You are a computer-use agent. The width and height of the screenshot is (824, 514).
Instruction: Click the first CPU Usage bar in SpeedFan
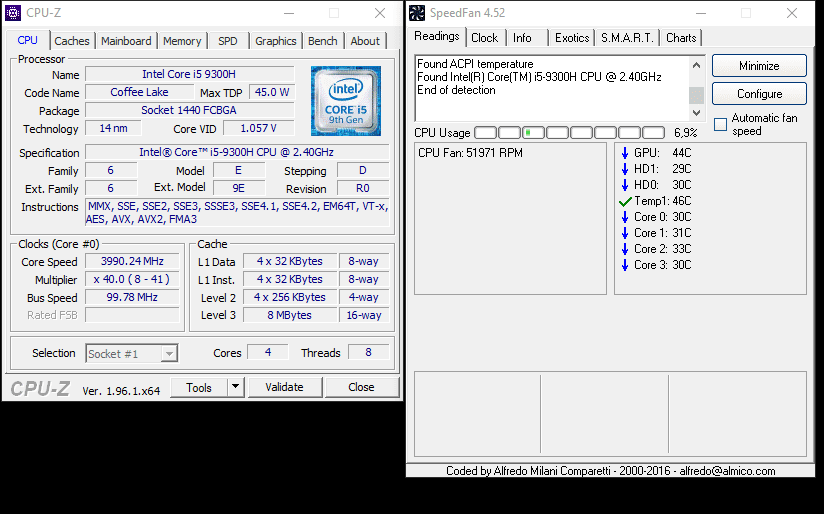click(x=485, y=132)
